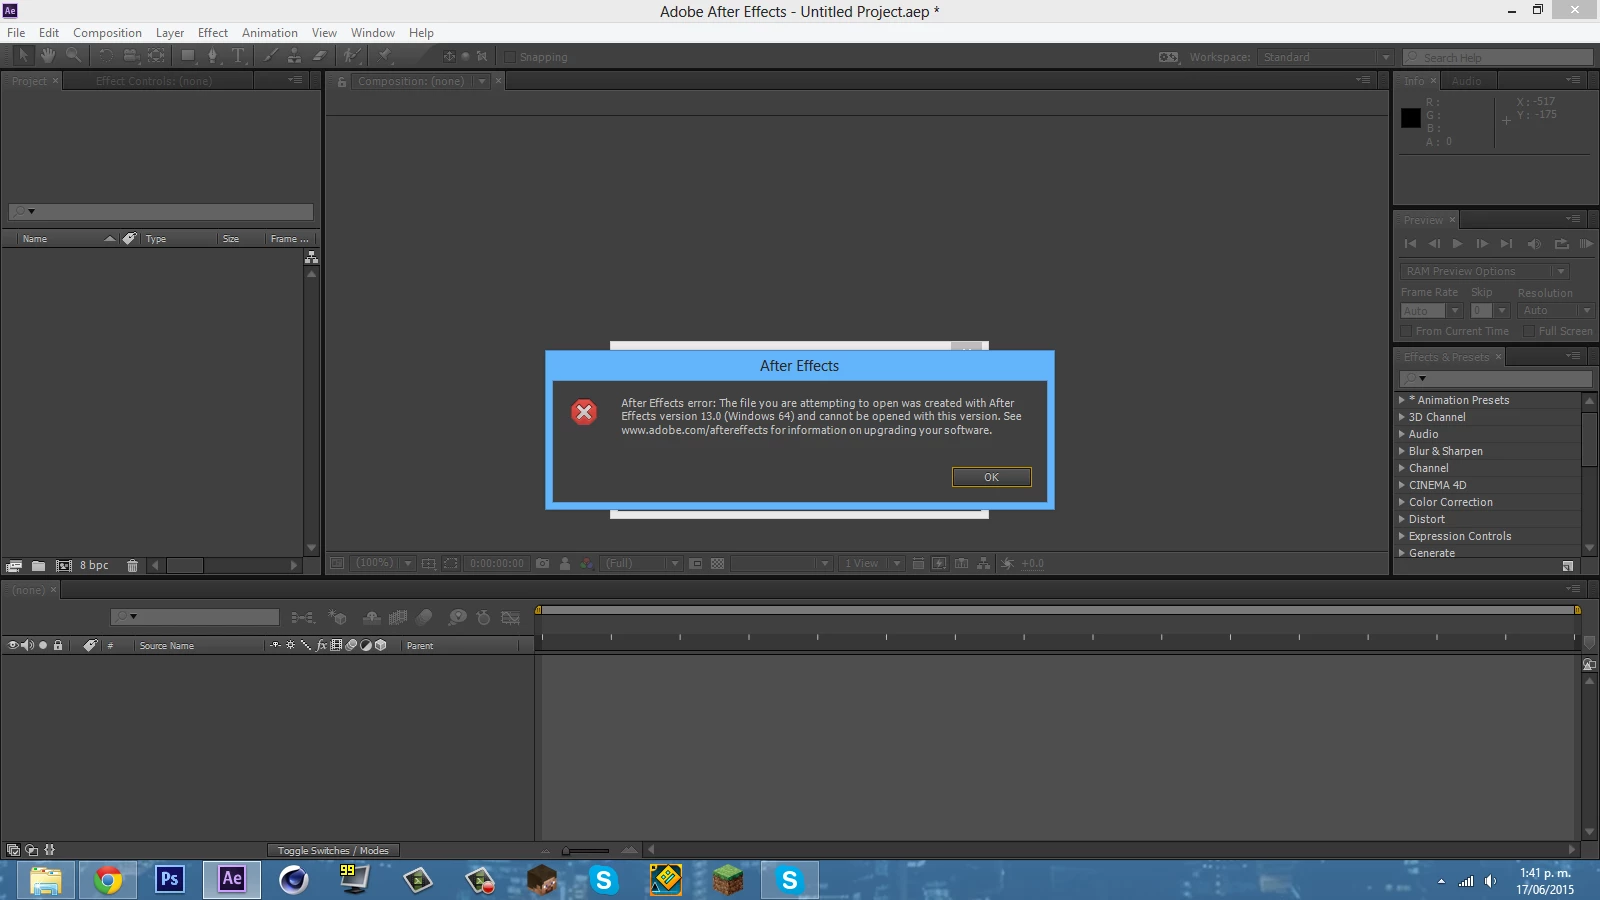The height and width of the screenshot is (900, 1600).
Task: Select the Puppet Pin tool
Action: pos(384,56)
